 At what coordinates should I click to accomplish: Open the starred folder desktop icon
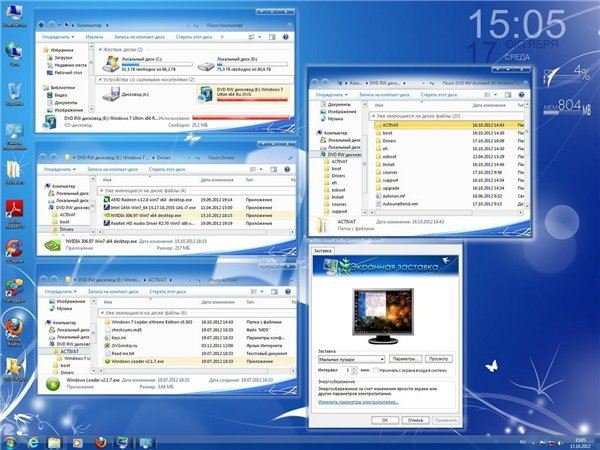tap(14, 369)
